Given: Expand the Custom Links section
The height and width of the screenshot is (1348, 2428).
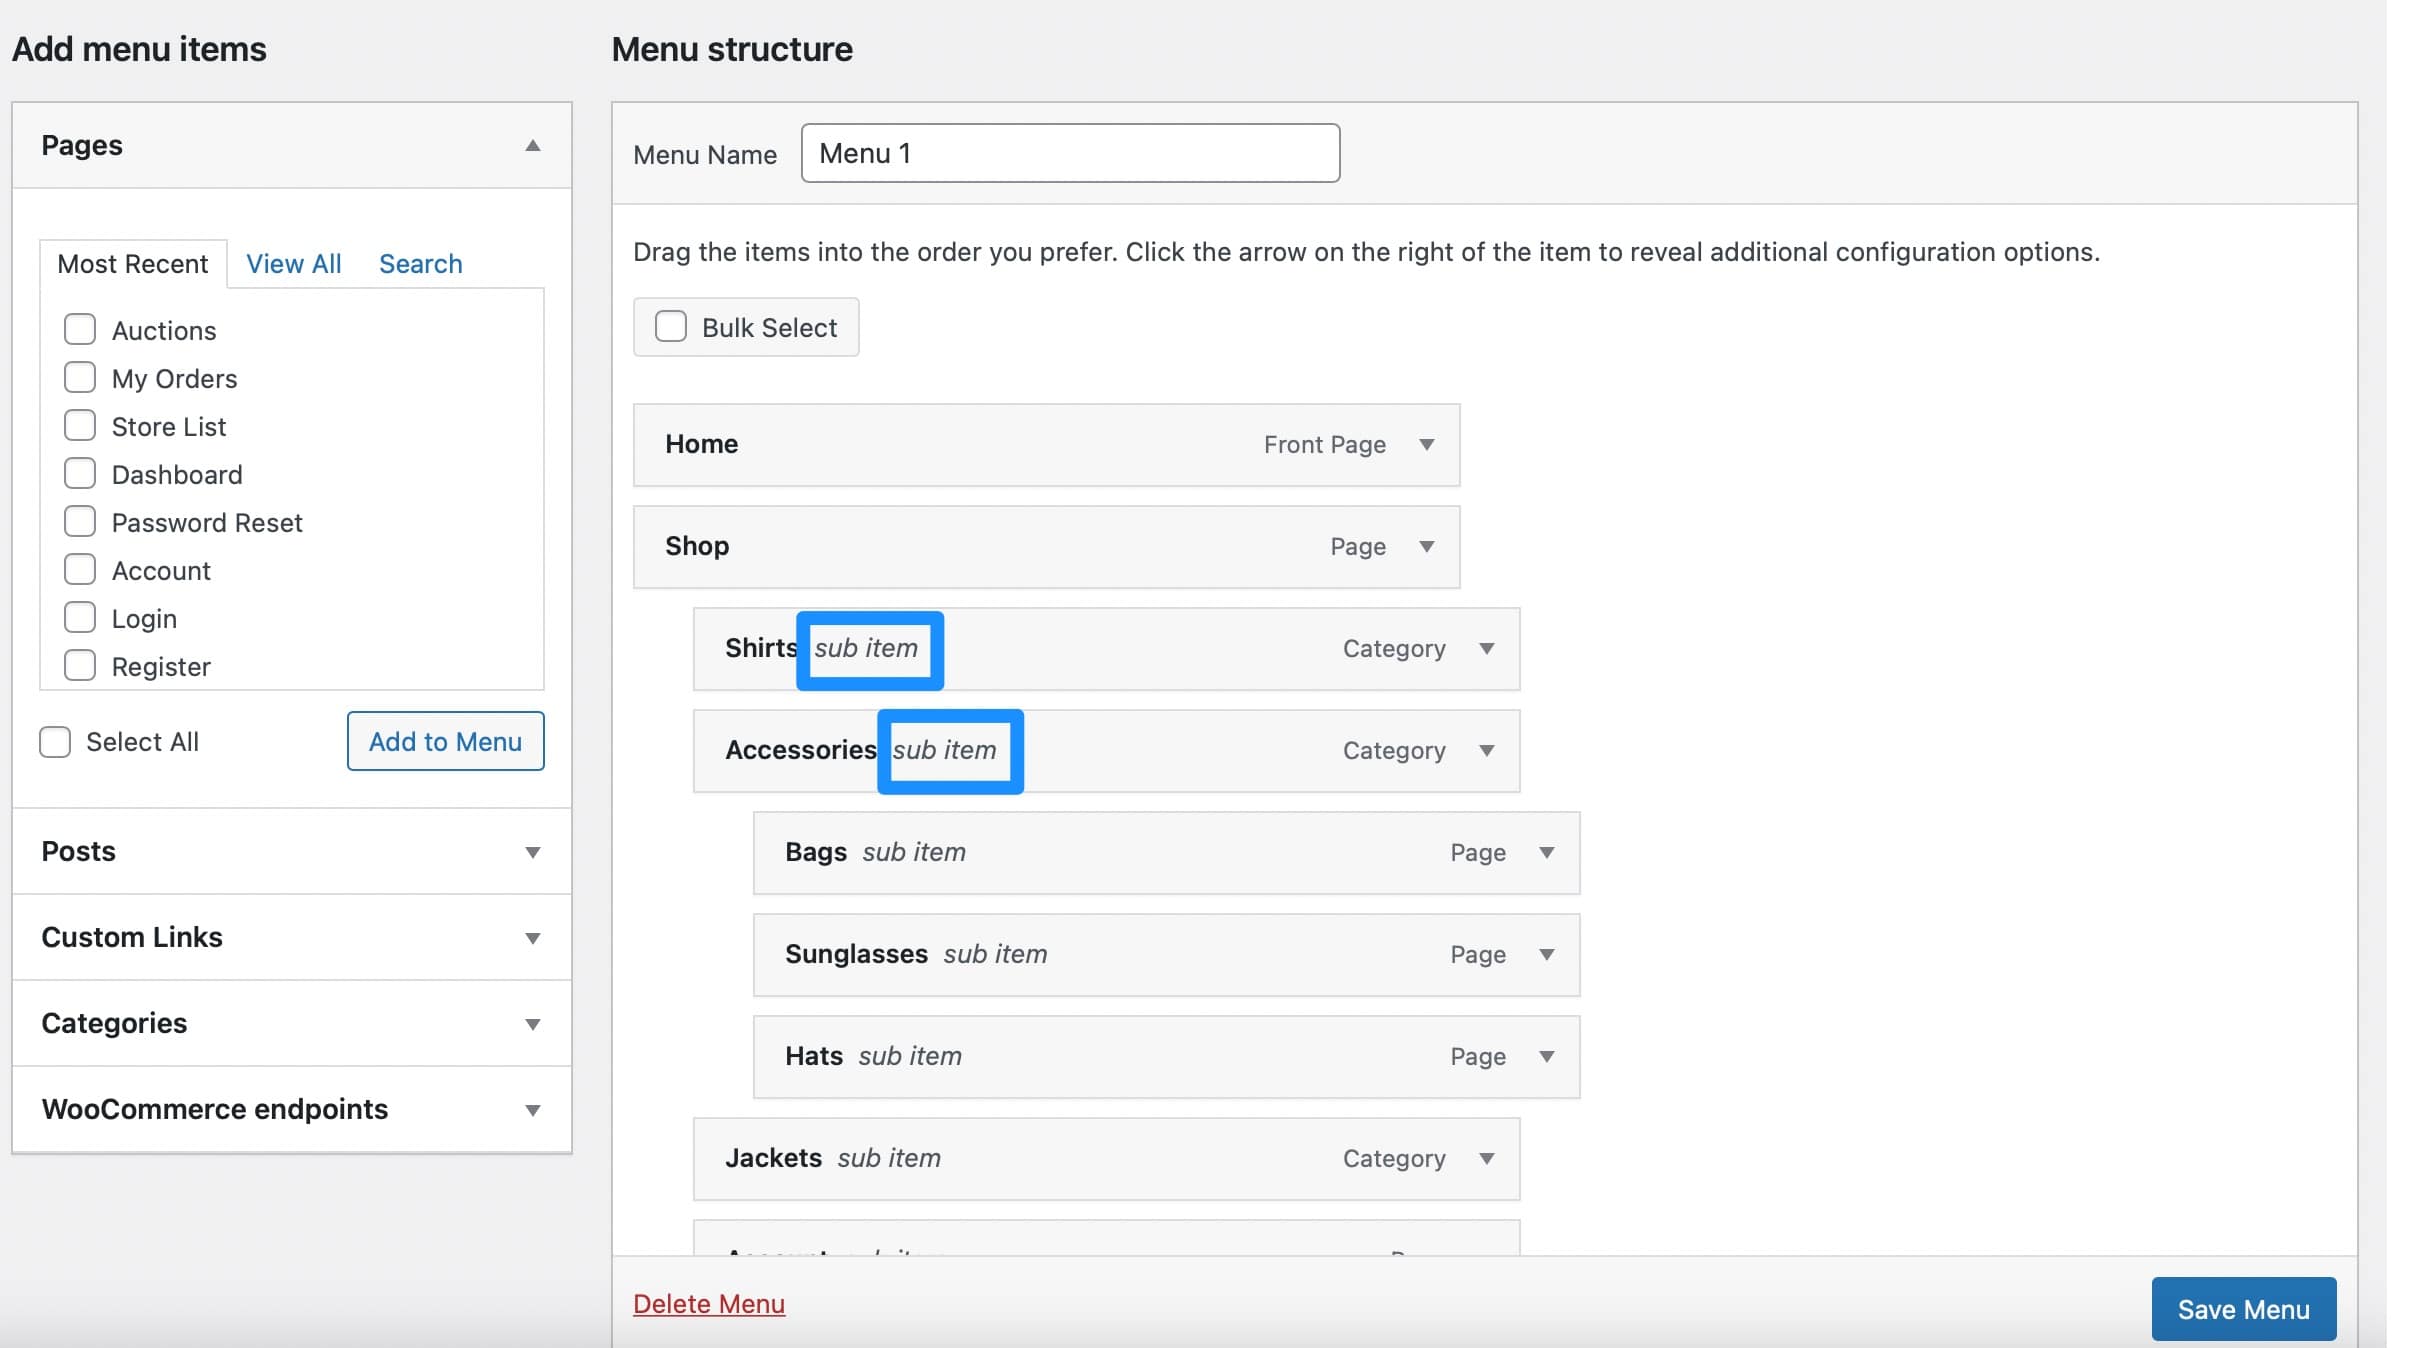Looking at the screenshot, I should pyautogui.click(x=533, y=938).
